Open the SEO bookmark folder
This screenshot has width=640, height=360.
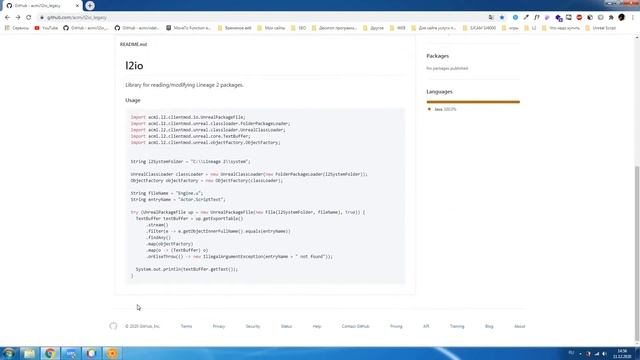click(298, 28)
